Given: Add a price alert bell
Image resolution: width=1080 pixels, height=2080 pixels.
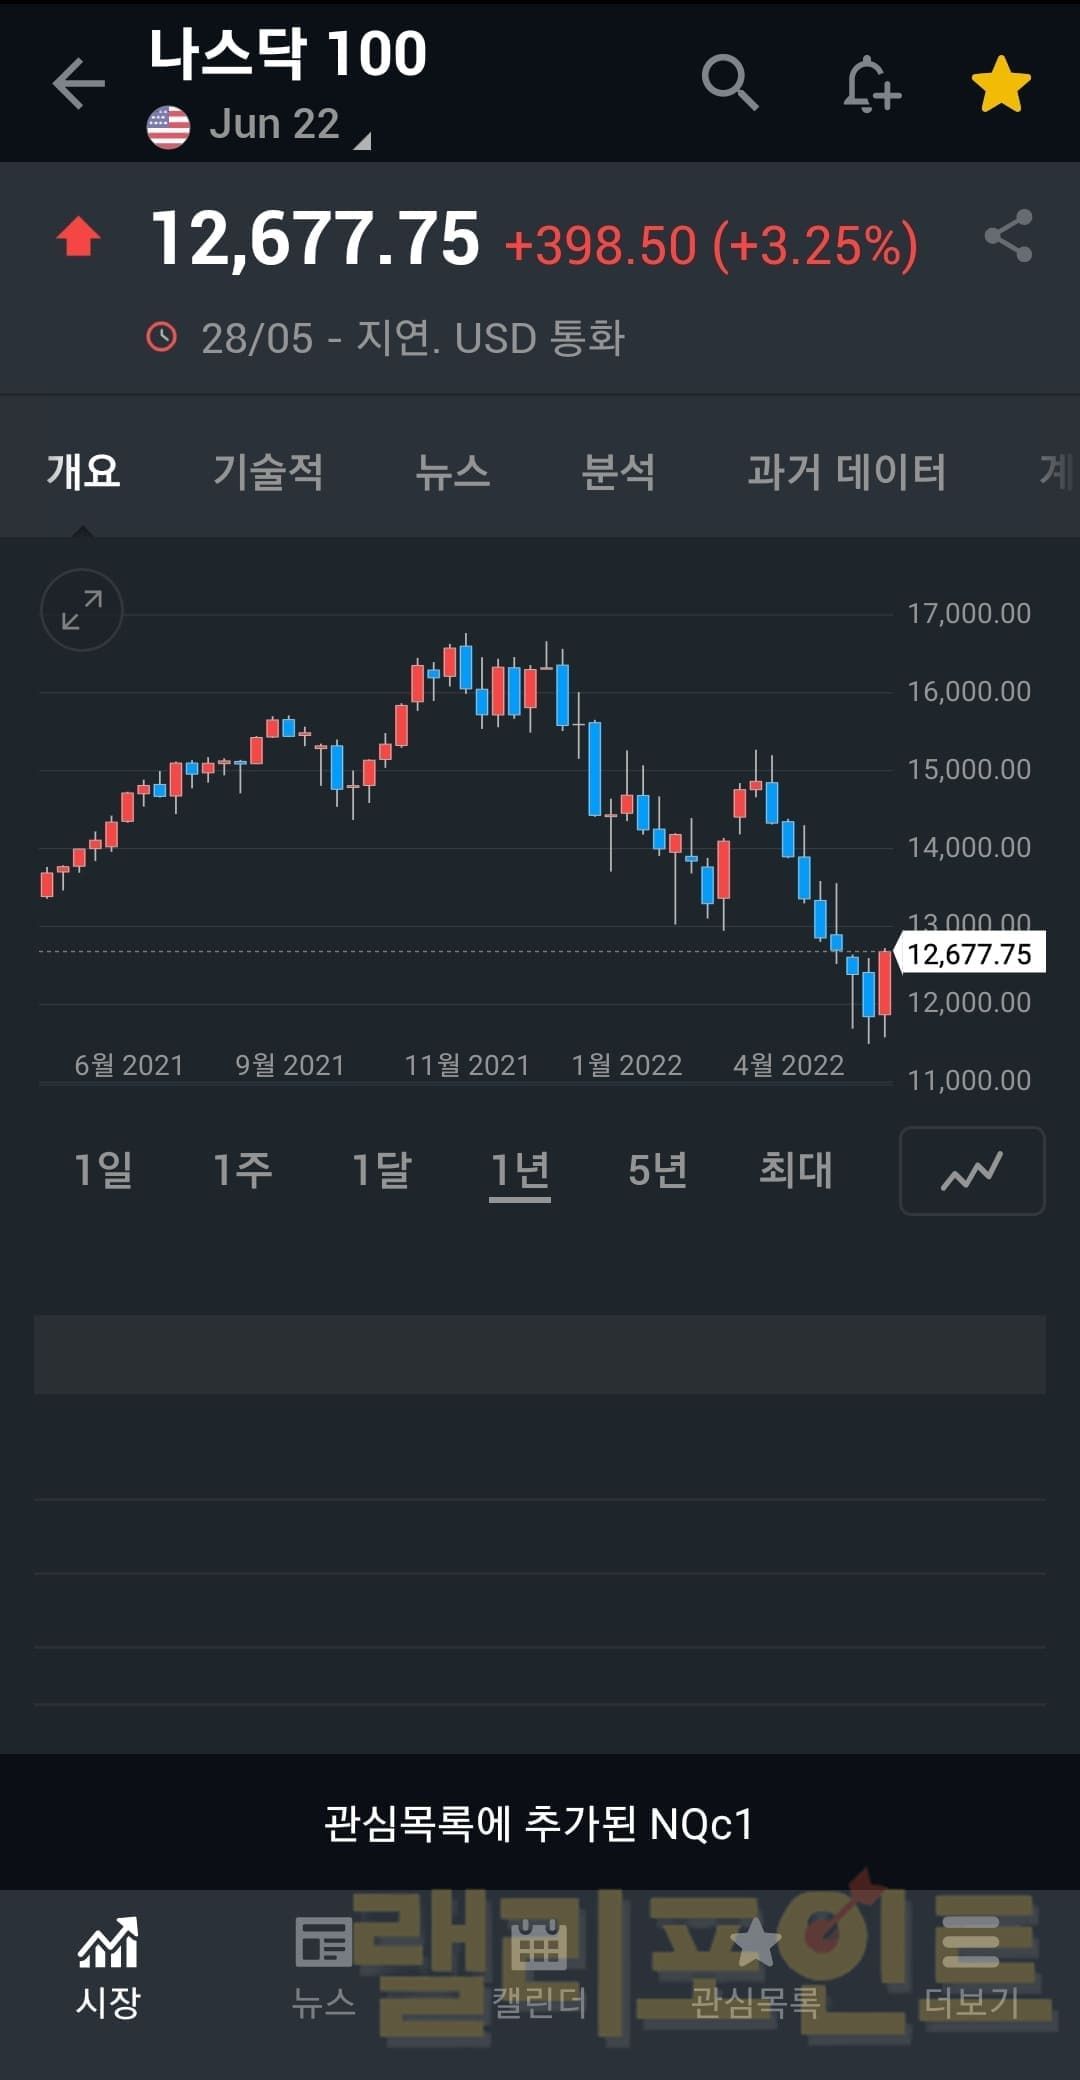Looking at the screenshot, I should point(870,84).
